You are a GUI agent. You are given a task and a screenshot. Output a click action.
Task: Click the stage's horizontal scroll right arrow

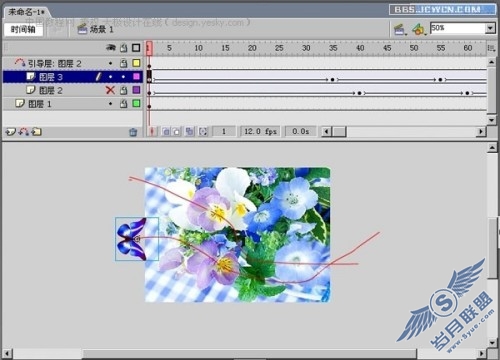[x=481, y=353]
